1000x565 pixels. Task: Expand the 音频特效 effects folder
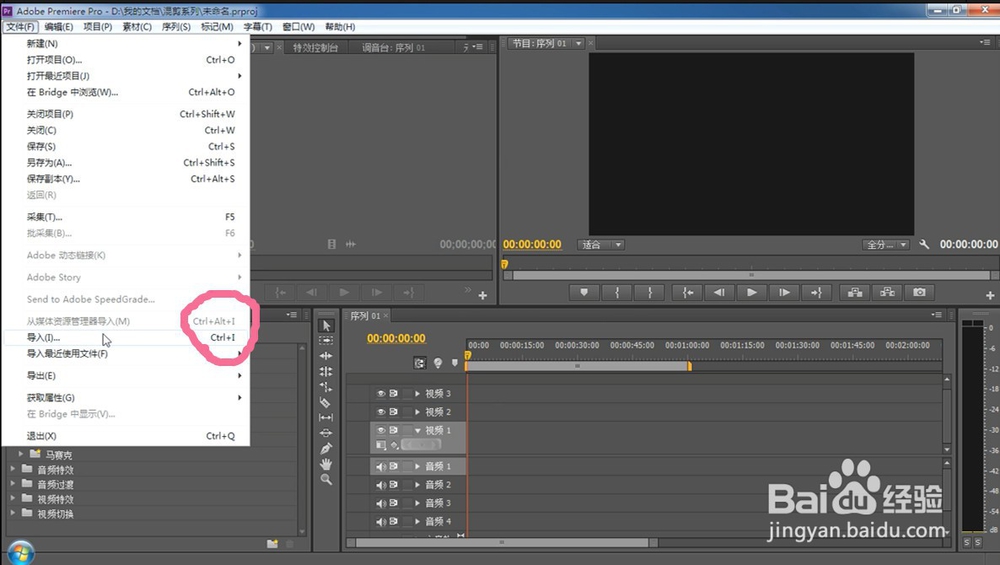[x=13, y=469]
